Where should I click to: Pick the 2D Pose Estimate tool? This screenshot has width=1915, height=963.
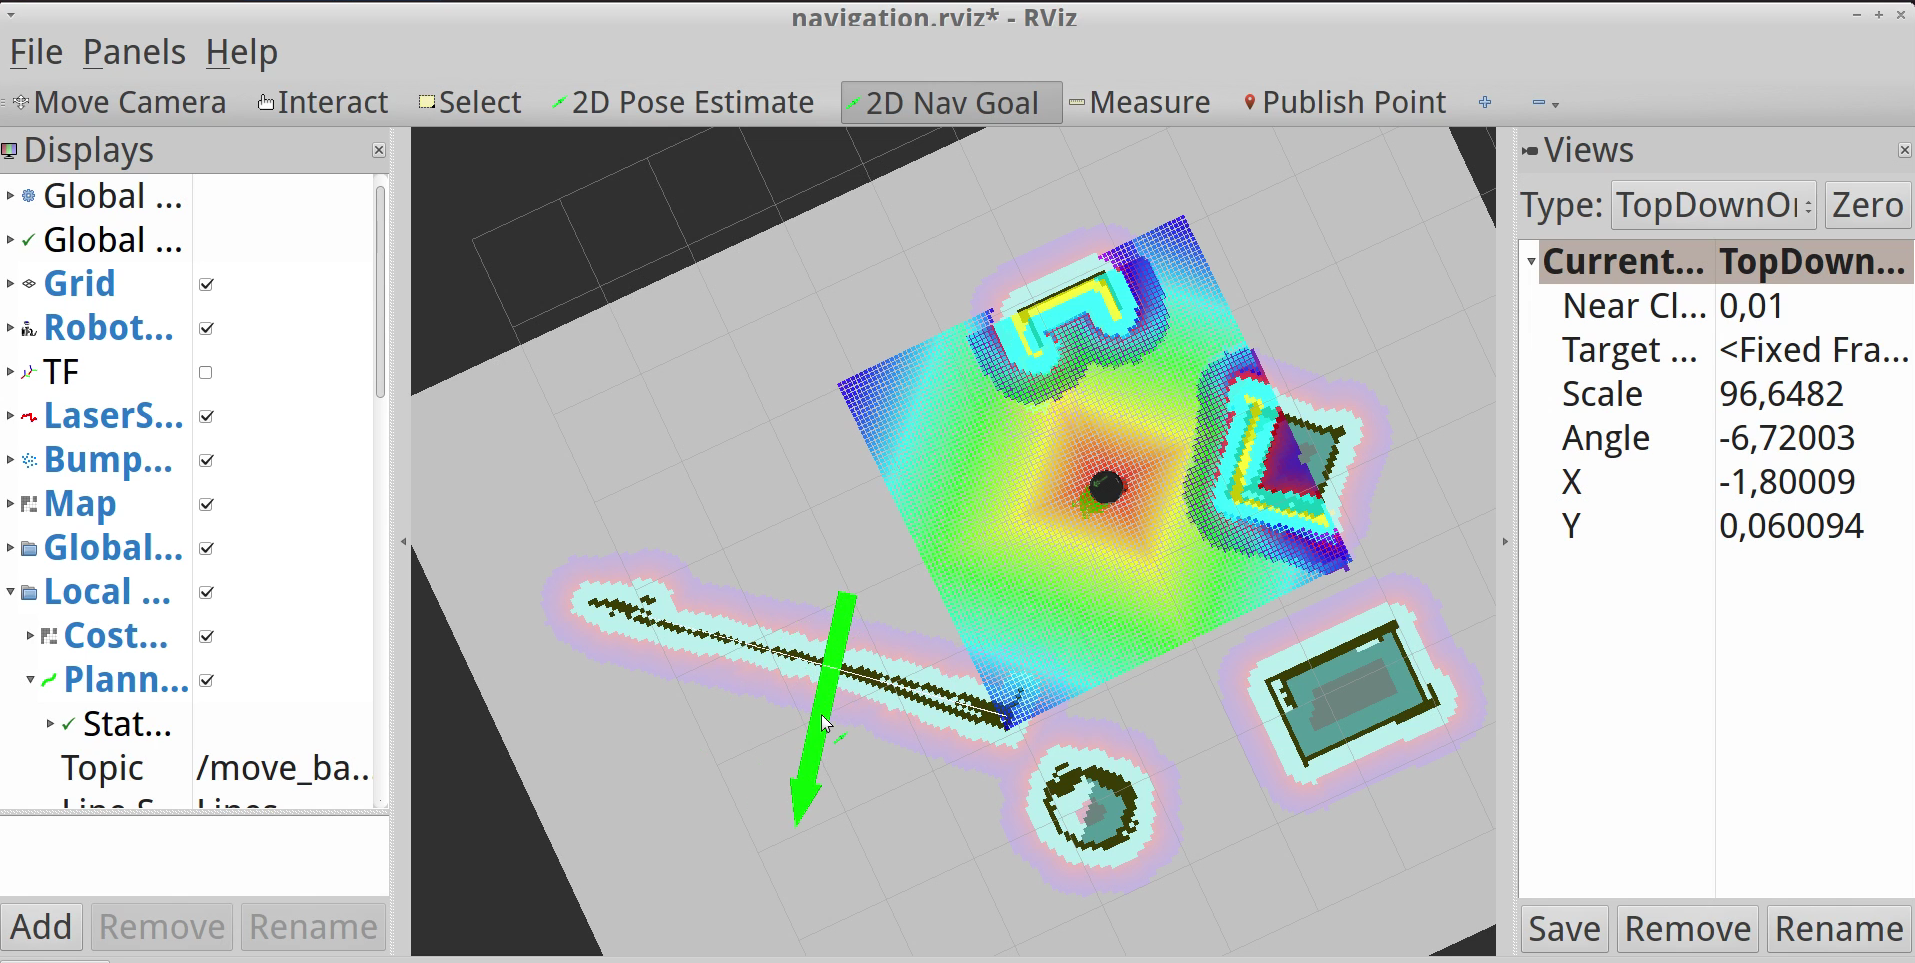(683, 103)
